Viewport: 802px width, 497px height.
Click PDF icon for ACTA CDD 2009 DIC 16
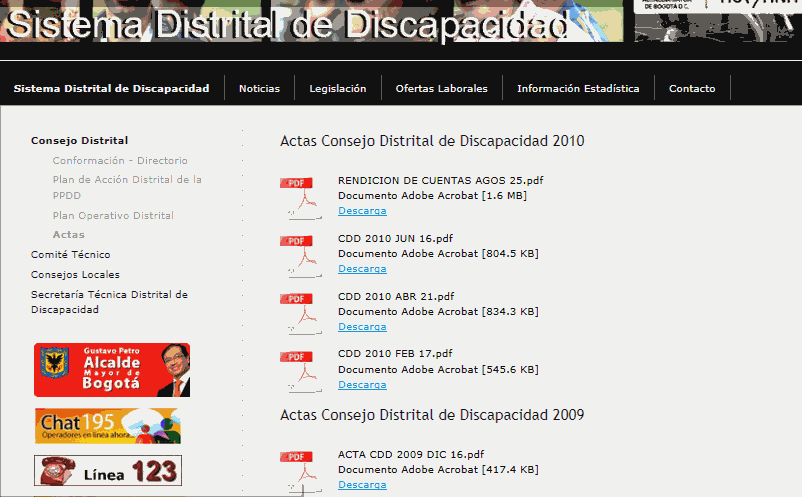(296, 470)
